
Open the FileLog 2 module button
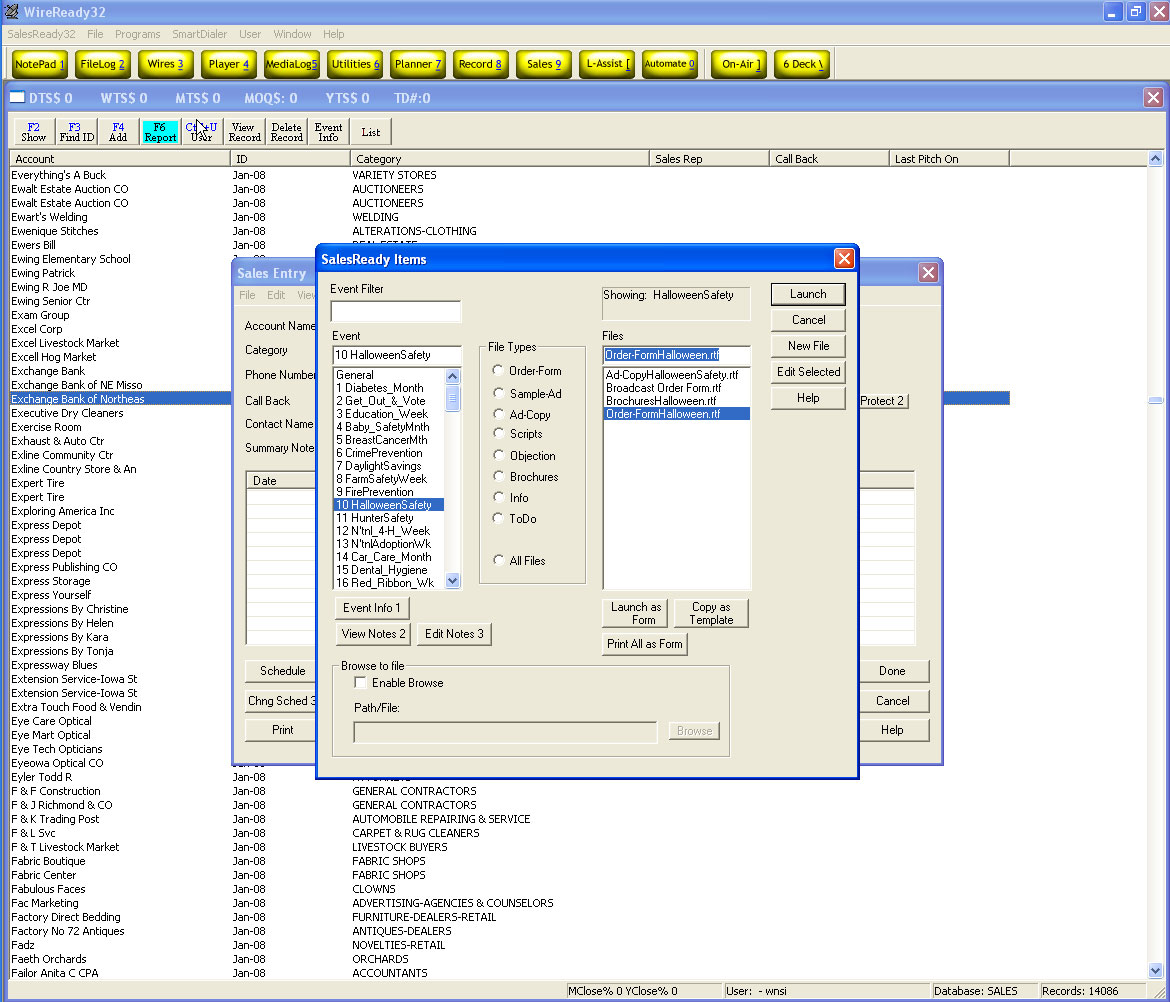pyautogui.click(x=103, y=64)
